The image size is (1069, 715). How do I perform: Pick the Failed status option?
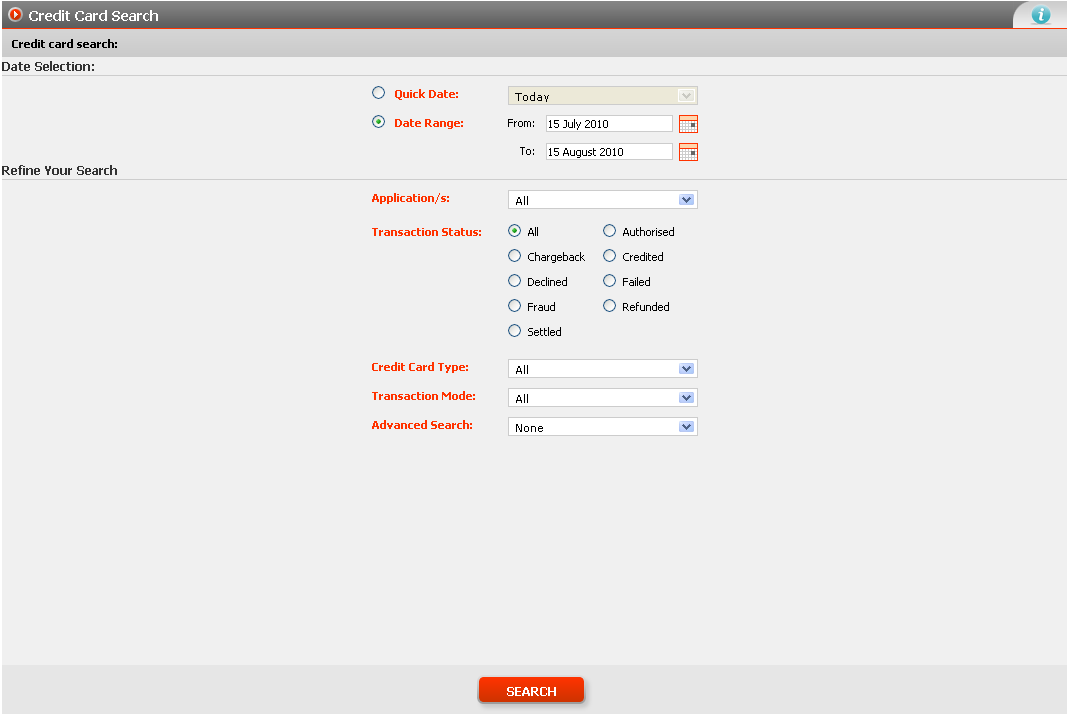click(609, 281)
